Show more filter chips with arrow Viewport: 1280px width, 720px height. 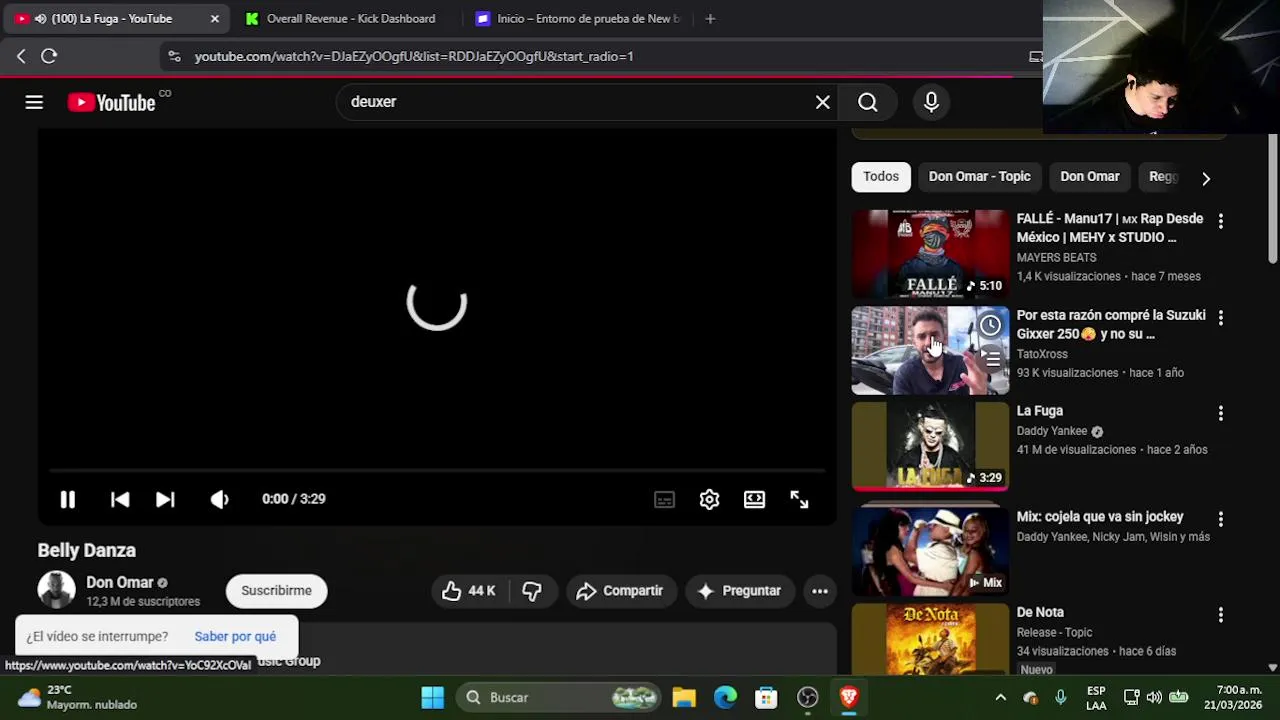point(1205,178)
